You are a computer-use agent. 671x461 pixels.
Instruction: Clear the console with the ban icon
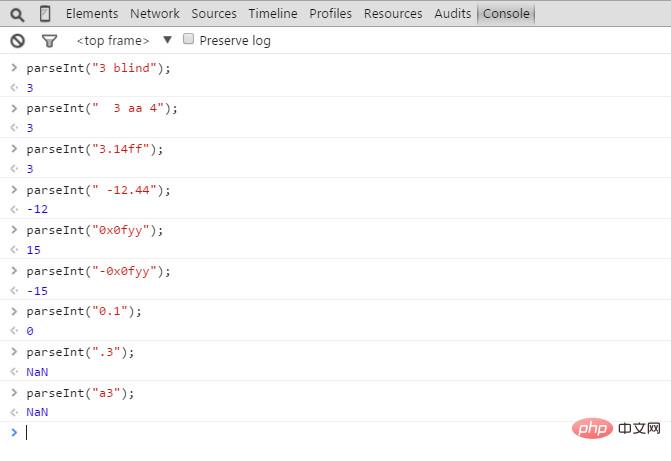[18, 41]
